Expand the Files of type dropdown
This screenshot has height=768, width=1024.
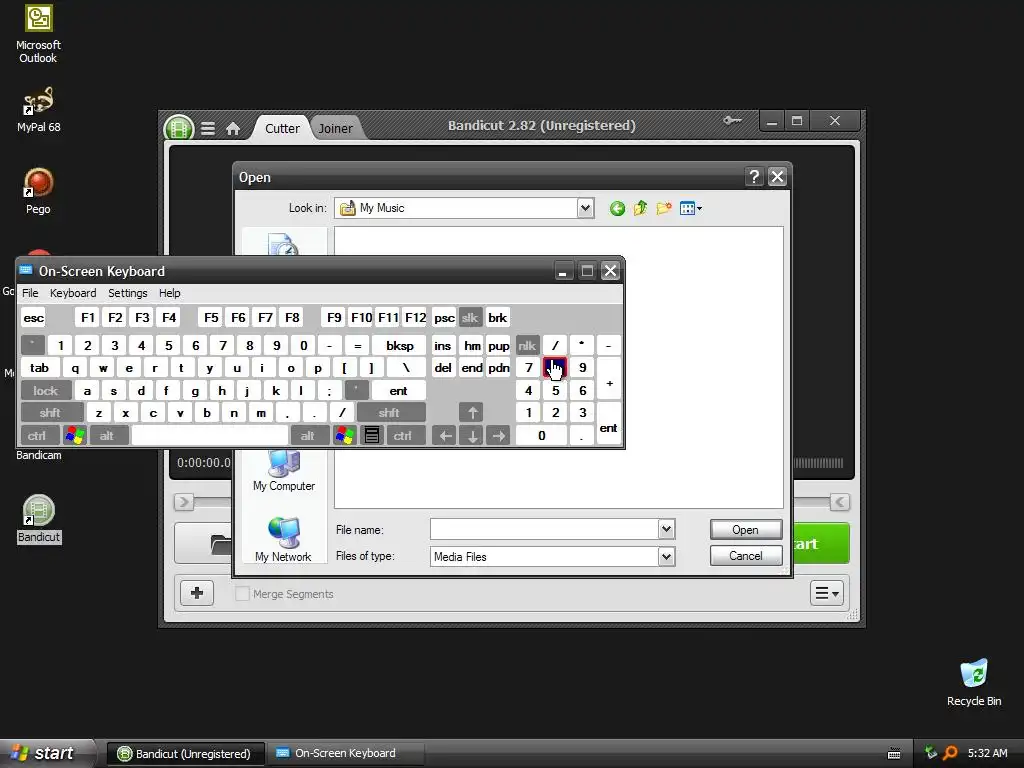(x=666, y=556)
